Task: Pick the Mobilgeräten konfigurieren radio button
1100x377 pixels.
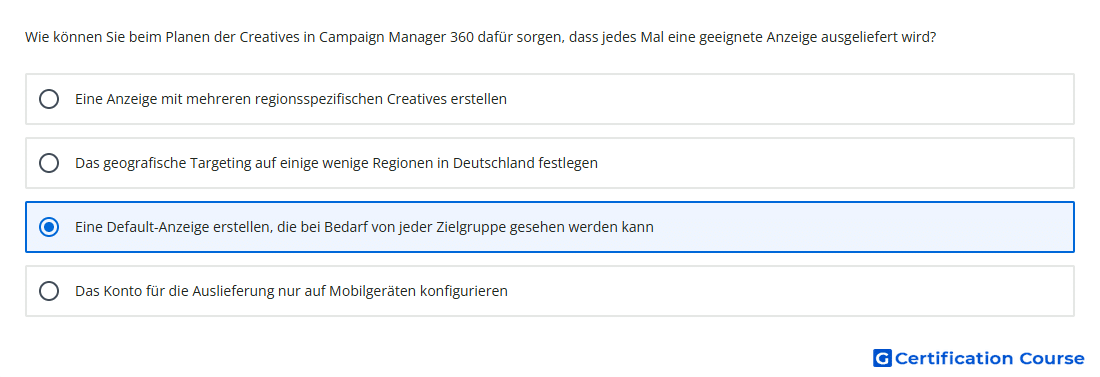Action: tap(49, 291)
